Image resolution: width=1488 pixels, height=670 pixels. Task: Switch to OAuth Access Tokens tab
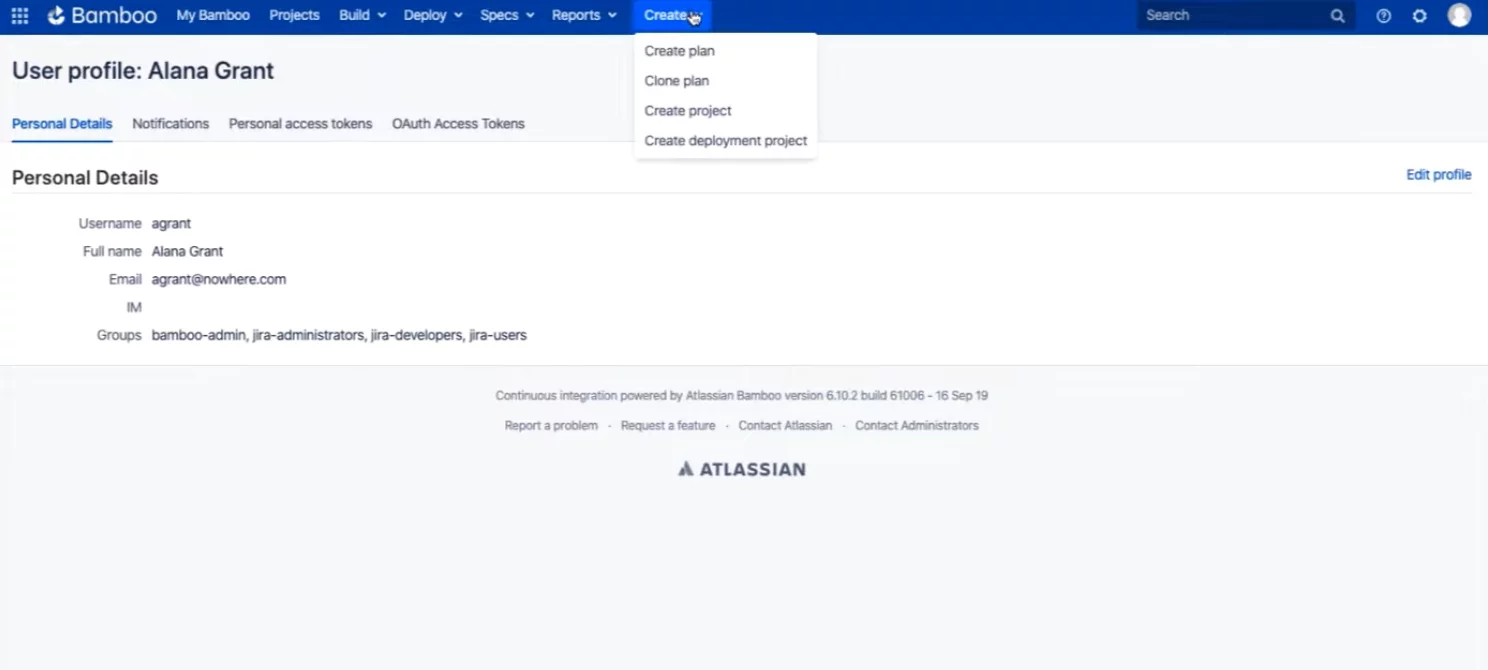coord(458,124)
